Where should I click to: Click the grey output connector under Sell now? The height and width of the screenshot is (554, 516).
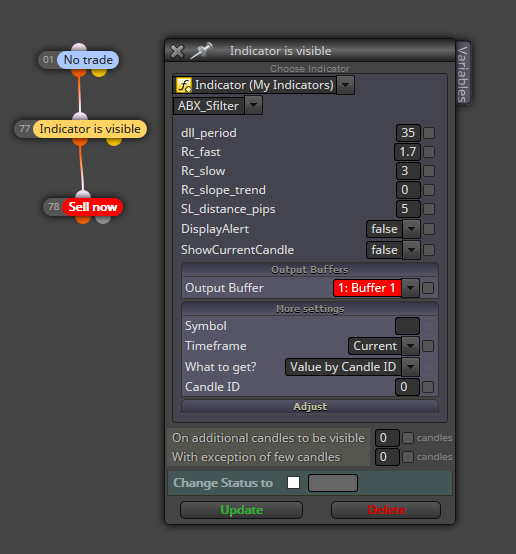(103, 219)
